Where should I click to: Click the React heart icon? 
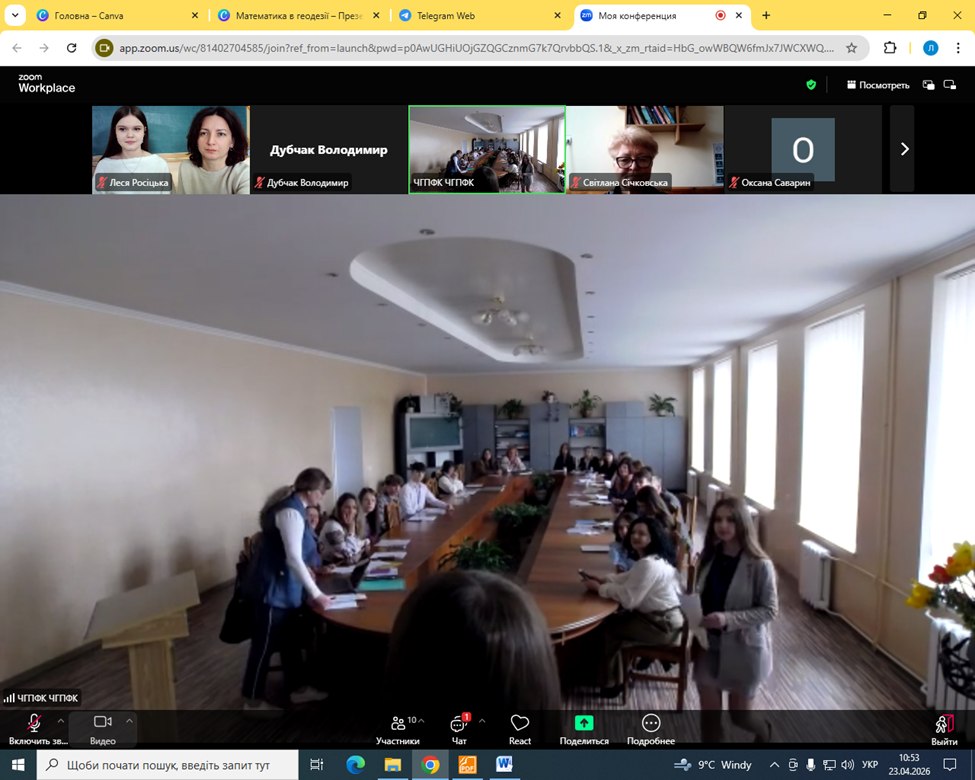(519, 727)
